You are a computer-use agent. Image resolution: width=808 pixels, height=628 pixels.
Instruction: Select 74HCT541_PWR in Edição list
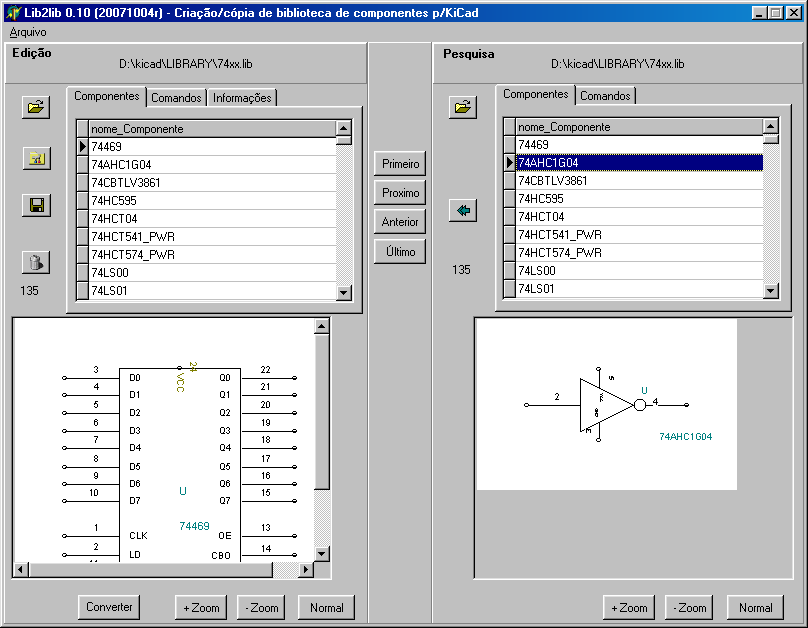click(212, 237)
